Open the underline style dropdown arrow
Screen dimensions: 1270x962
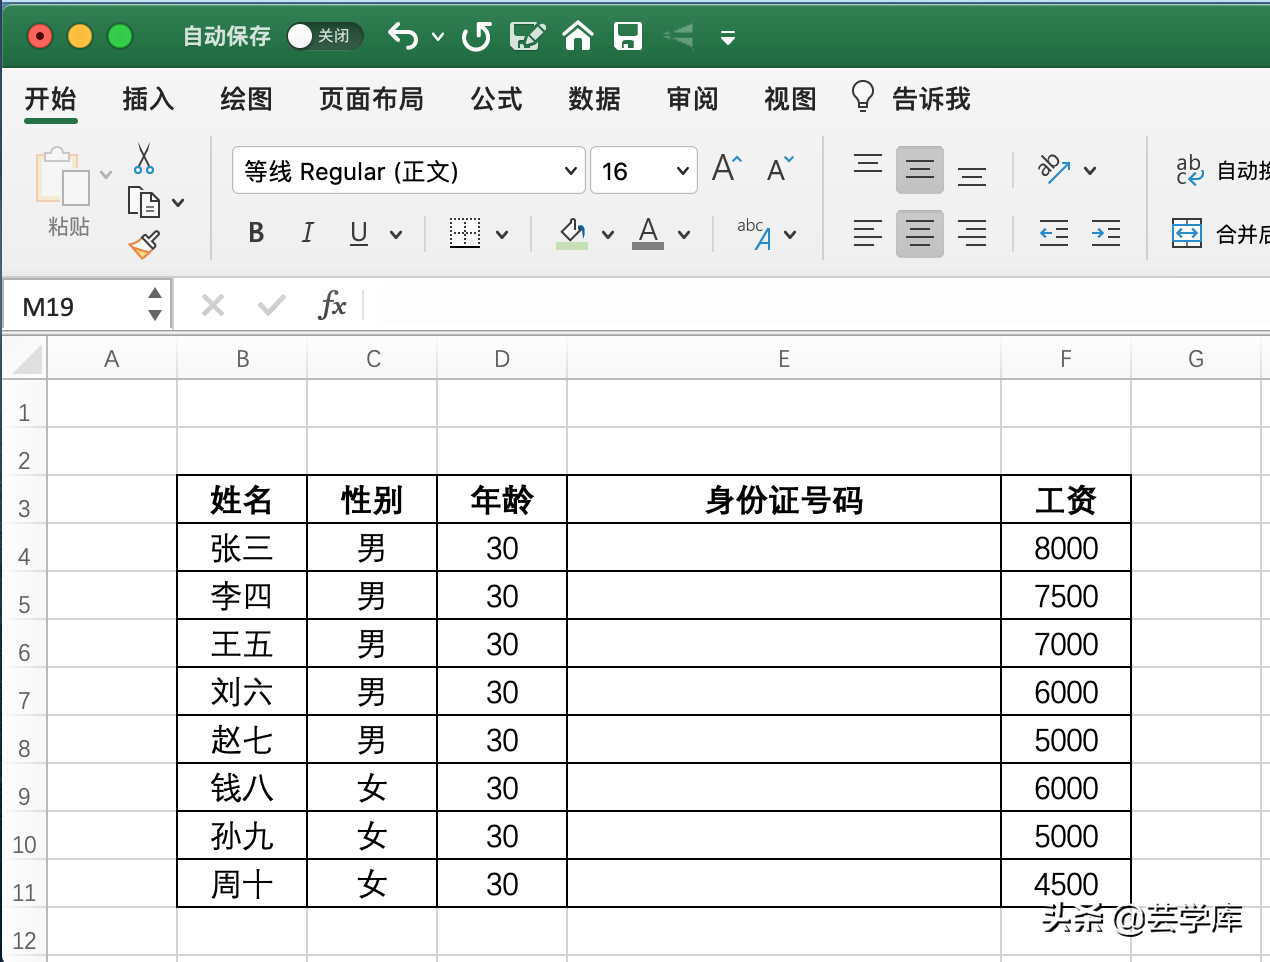click(396, 234)
